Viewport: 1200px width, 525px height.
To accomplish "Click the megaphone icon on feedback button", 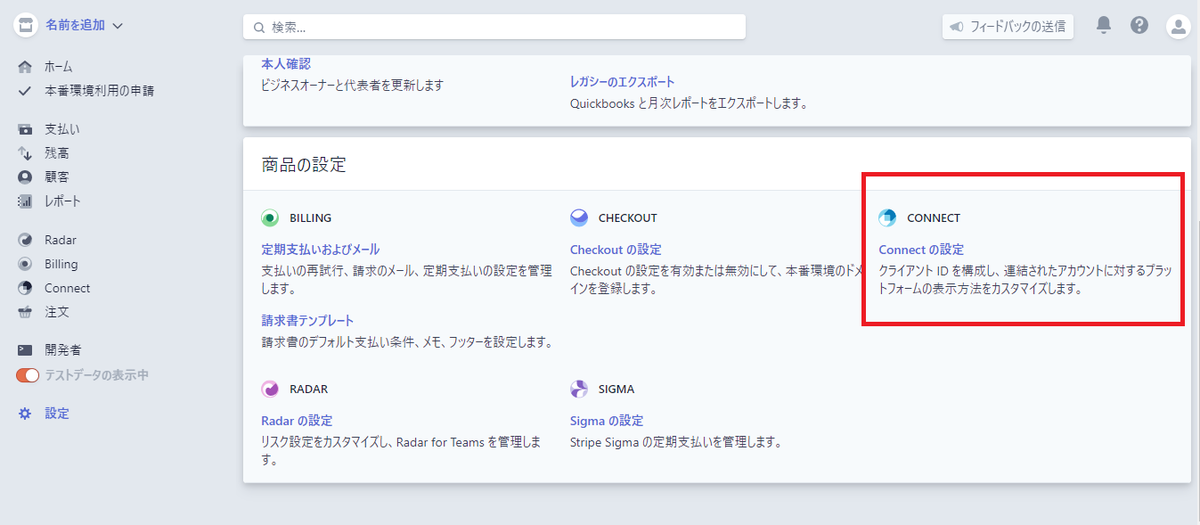I will pos(958,26).
